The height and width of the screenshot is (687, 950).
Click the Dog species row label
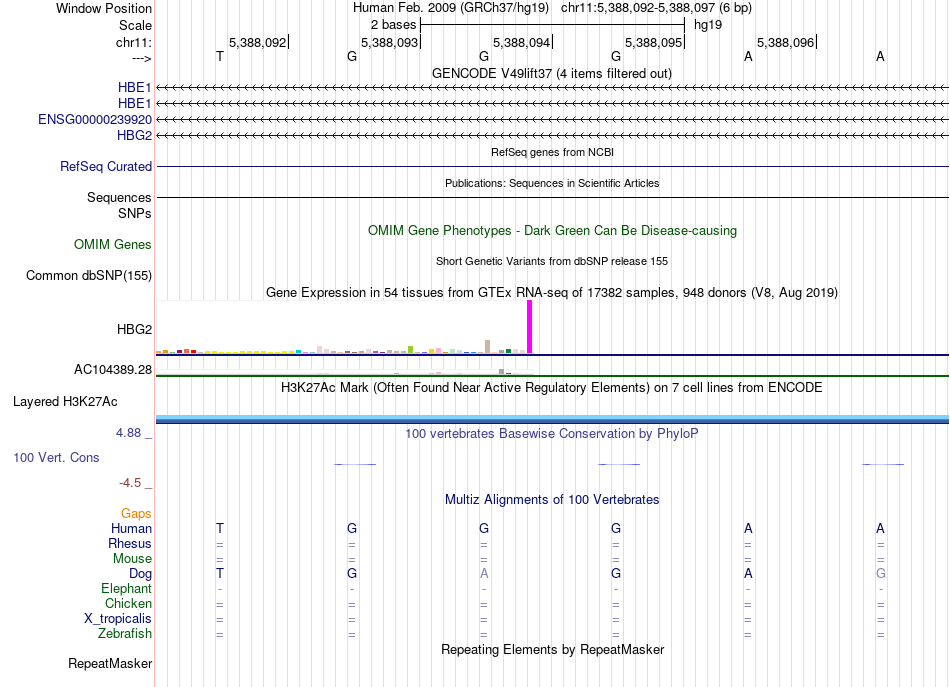click(x=140, y=574)
